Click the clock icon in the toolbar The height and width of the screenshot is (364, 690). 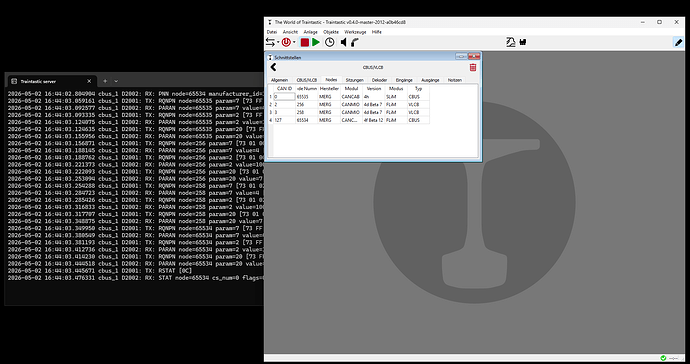tap(330, 42)
